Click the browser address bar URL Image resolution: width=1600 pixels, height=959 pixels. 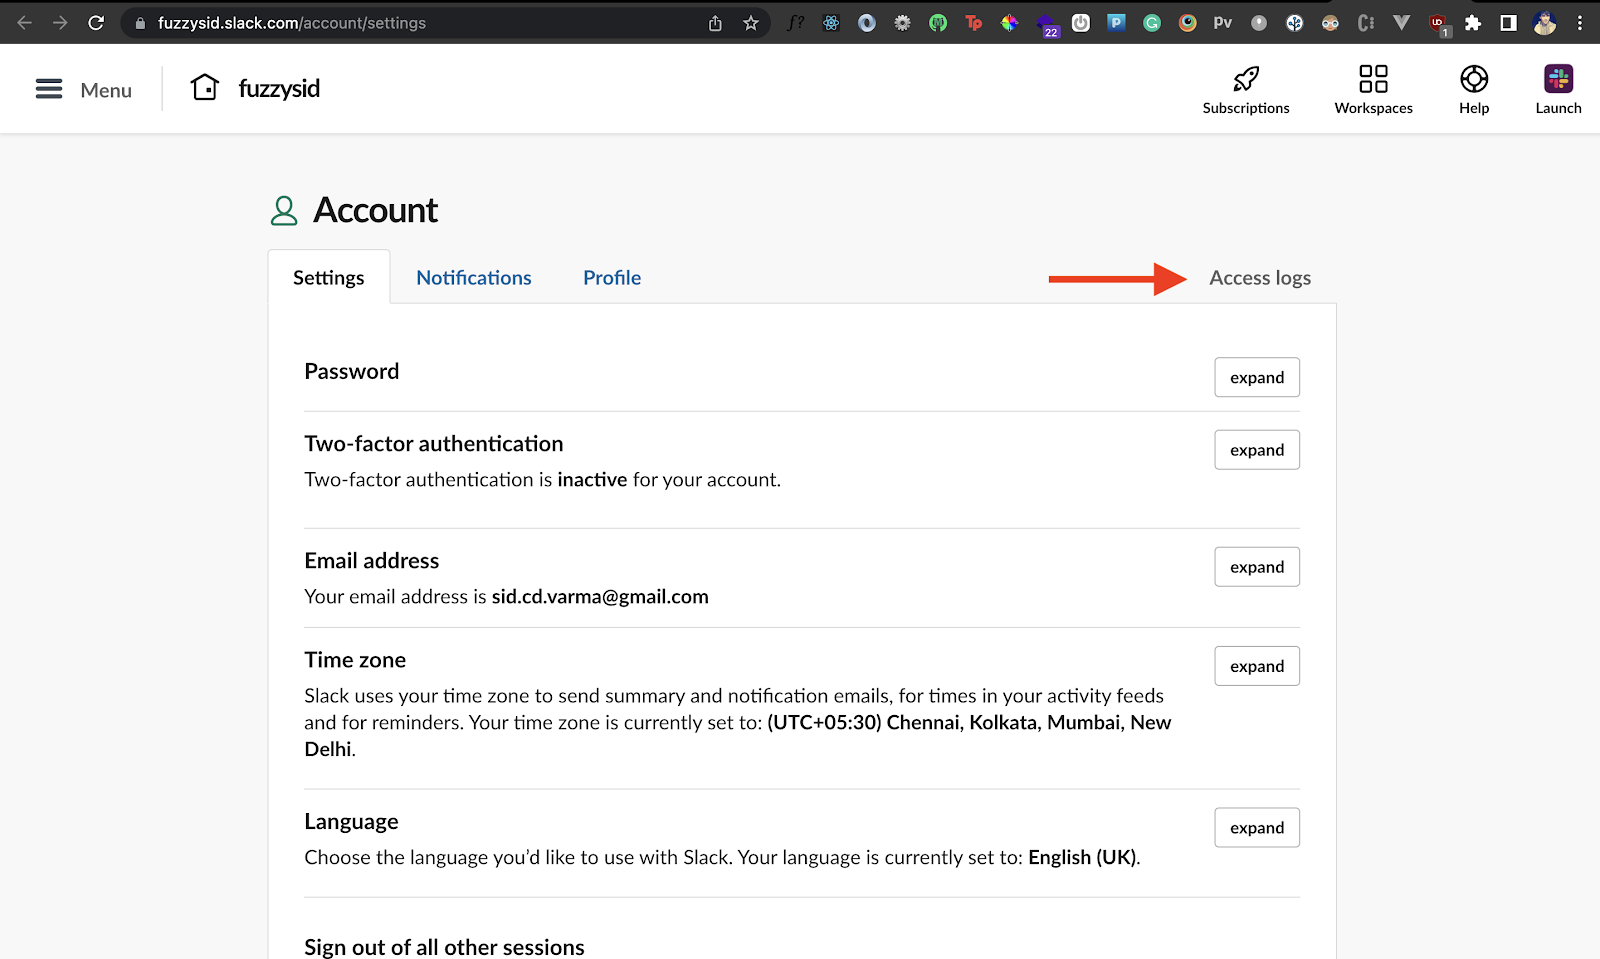400,23
